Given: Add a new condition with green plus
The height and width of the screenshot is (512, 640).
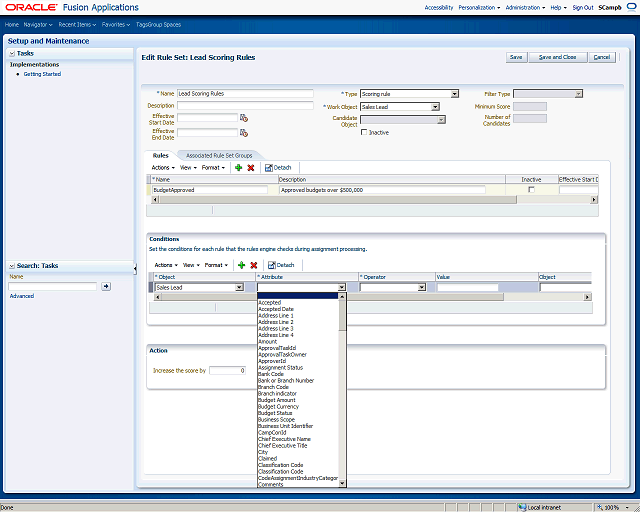Looking at the screenshot, I should pyautogui.click(x=242, y=265).
